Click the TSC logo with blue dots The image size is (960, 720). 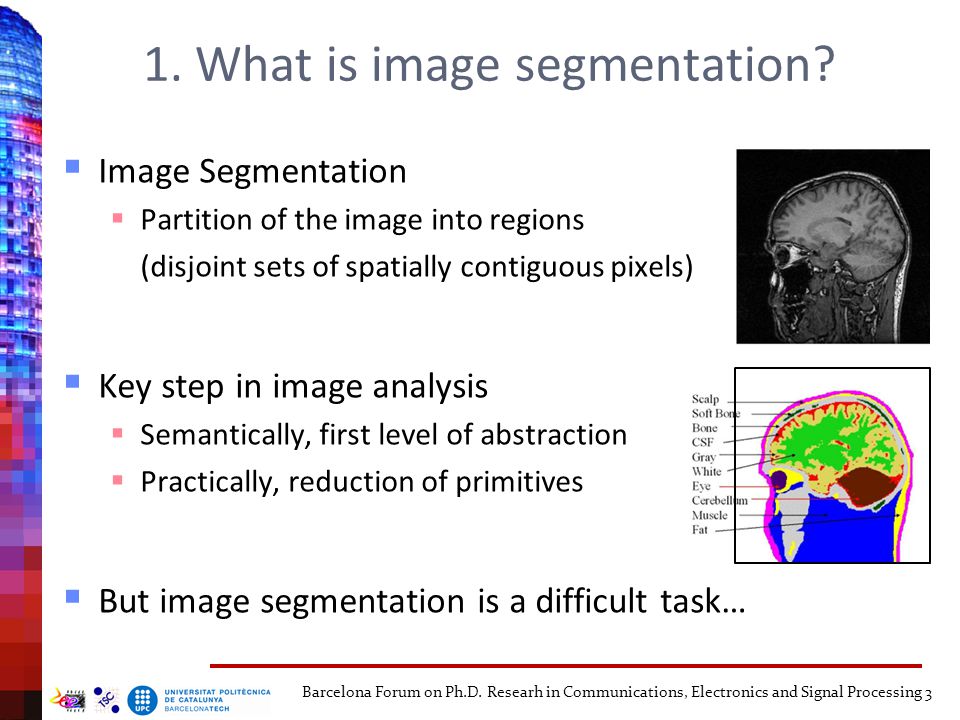click(107, 699)
